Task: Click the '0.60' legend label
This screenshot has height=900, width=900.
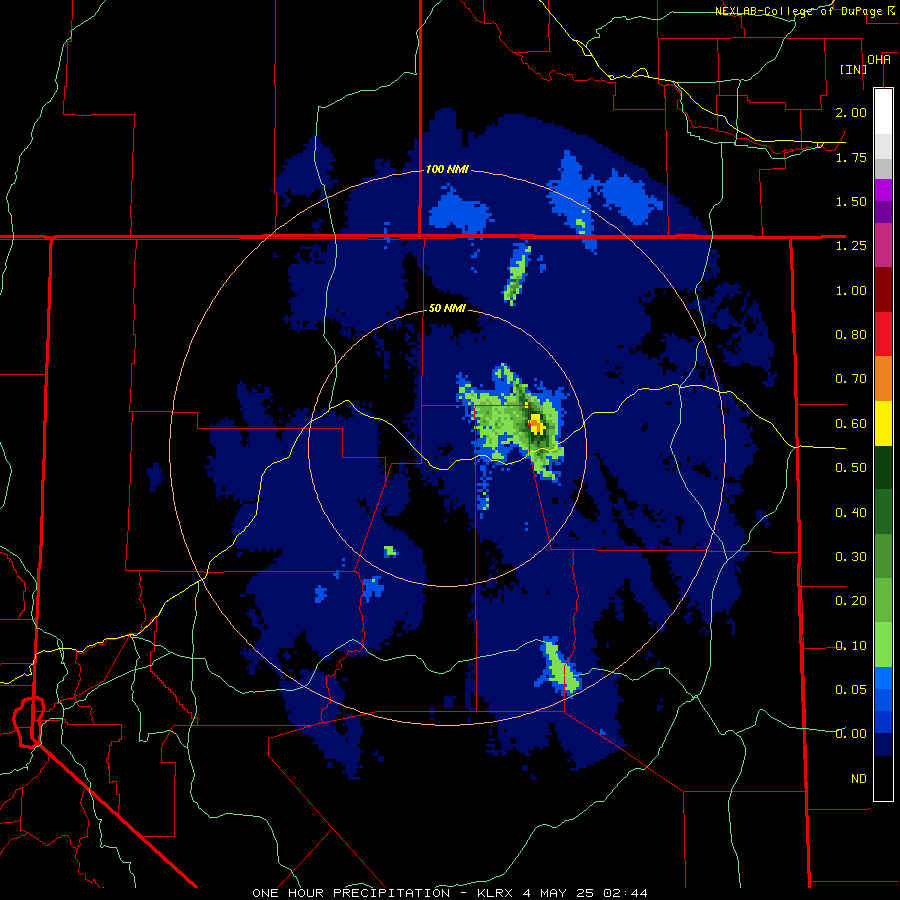Action: pos(851,424)
